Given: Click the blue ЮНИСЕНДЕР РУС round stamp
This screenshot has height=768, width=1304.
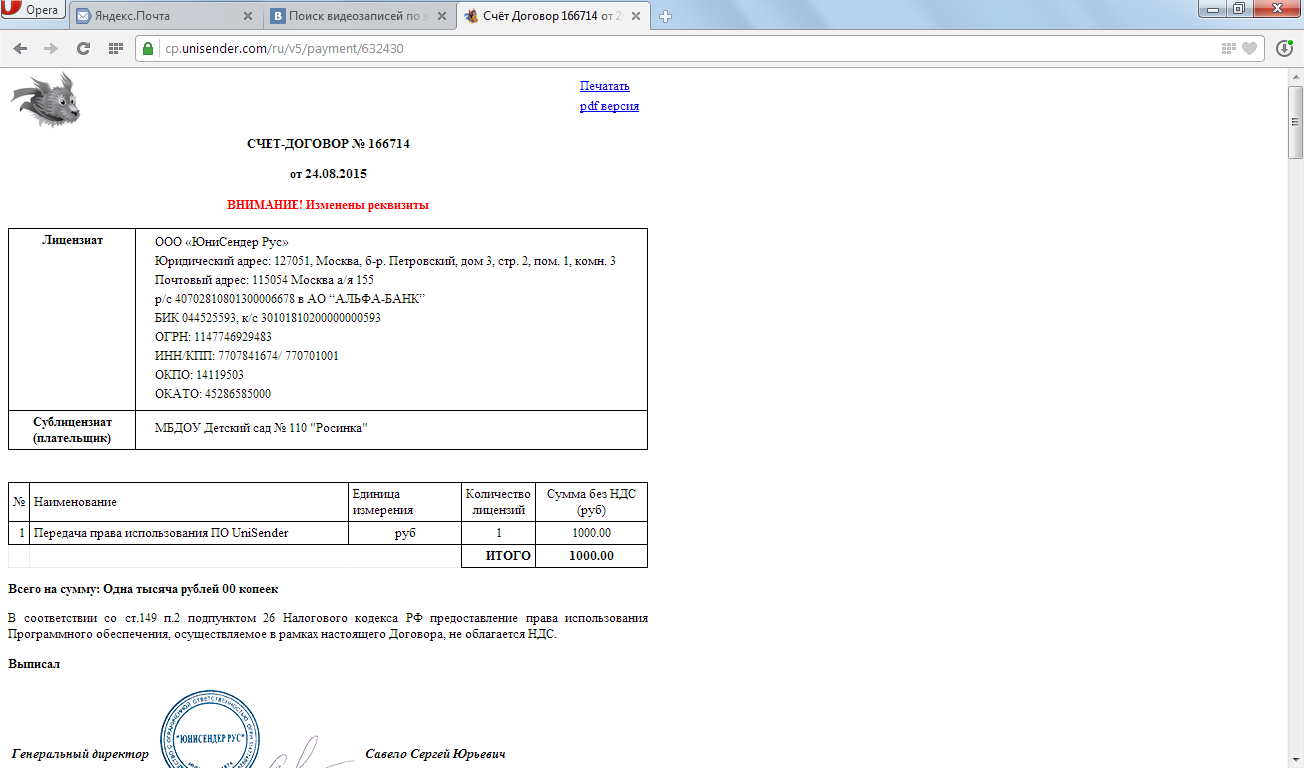Looking at the screenshot, I should tap(210, 728).
